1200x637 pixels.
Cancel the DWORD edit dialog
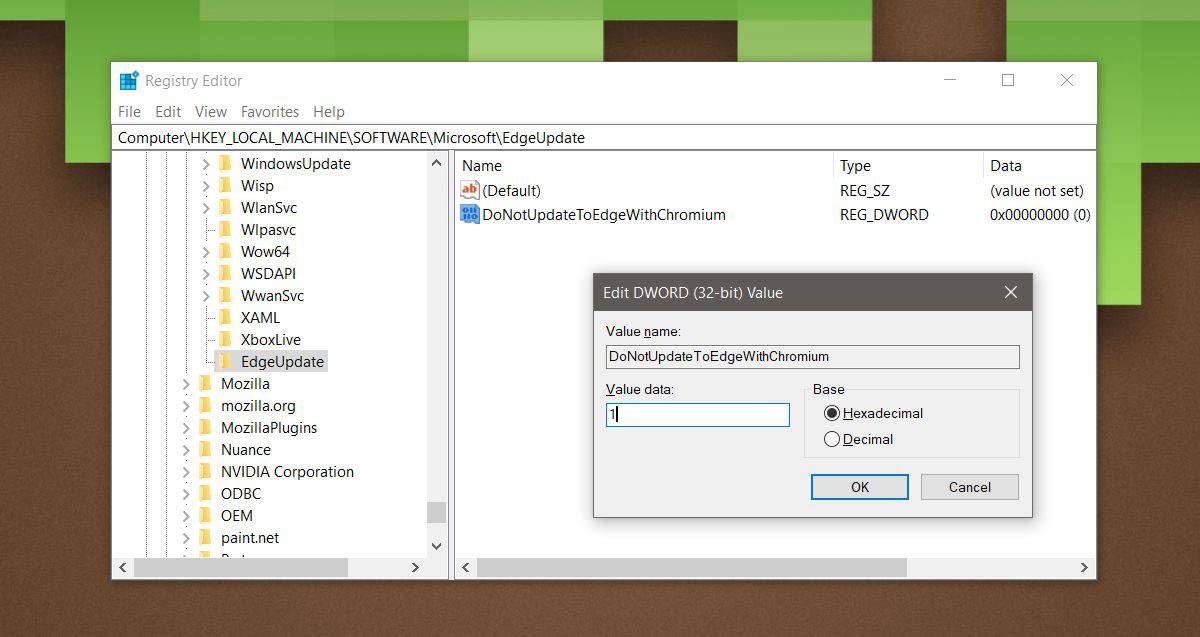970,487
